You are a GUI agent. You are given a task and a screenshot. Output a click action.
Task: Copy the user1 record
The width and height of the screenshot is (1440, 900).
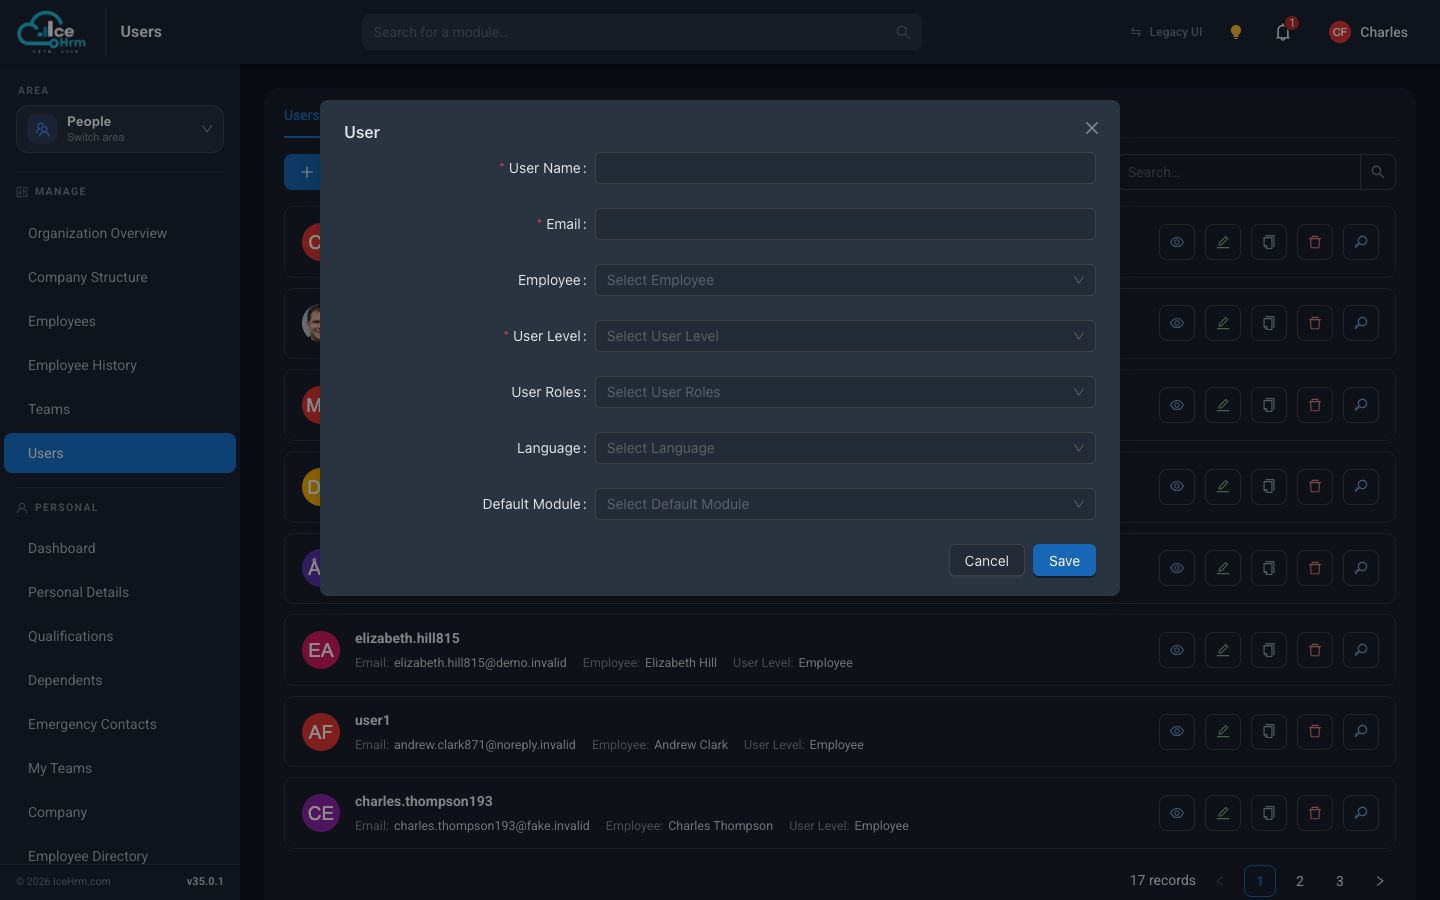point(1269,731)
